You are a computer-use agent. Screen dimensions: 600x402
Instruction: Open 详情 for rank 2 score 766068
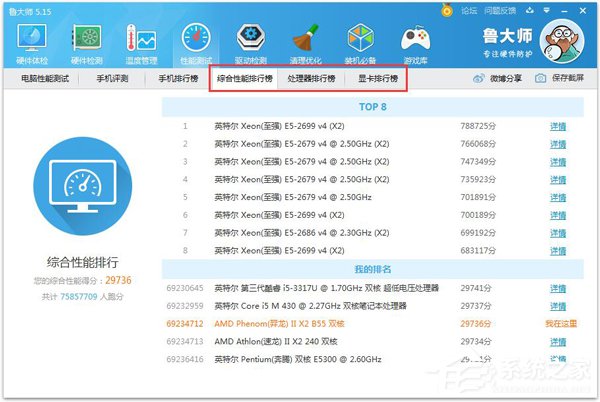tap(558, 145)
